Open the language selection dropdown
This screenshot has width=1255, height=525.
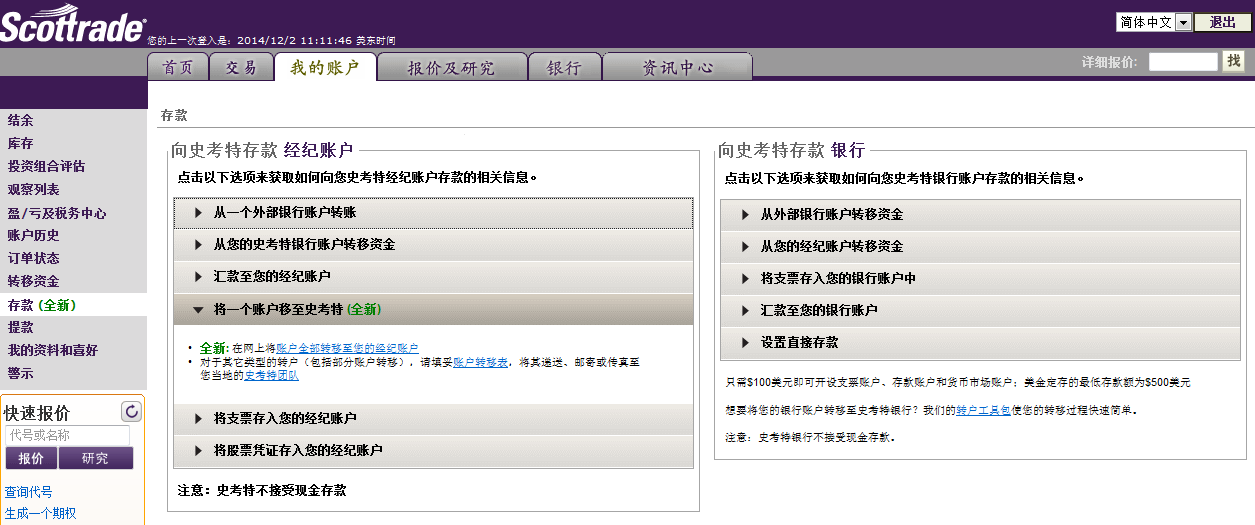click(1154, 22)
